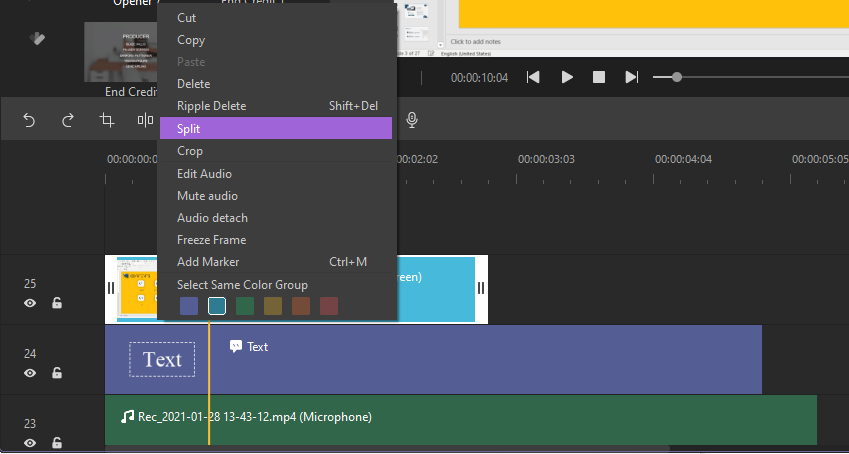Click right trim handle of screen clip
Image resolution: width=849 pixels, height=454 pixels.
tap(481, 288)
